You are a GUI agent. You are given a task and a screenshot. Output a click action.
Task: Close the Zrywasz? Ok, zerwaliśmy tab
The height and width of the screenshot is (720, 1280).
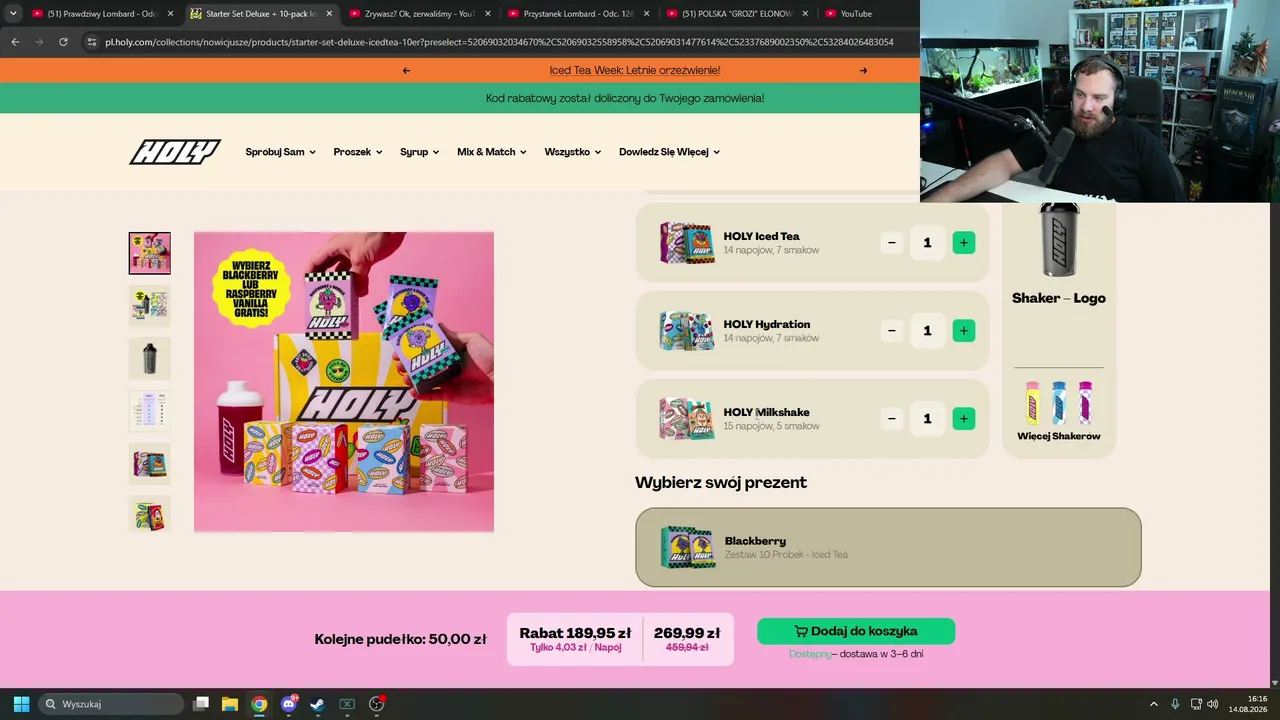click(488, 14)
